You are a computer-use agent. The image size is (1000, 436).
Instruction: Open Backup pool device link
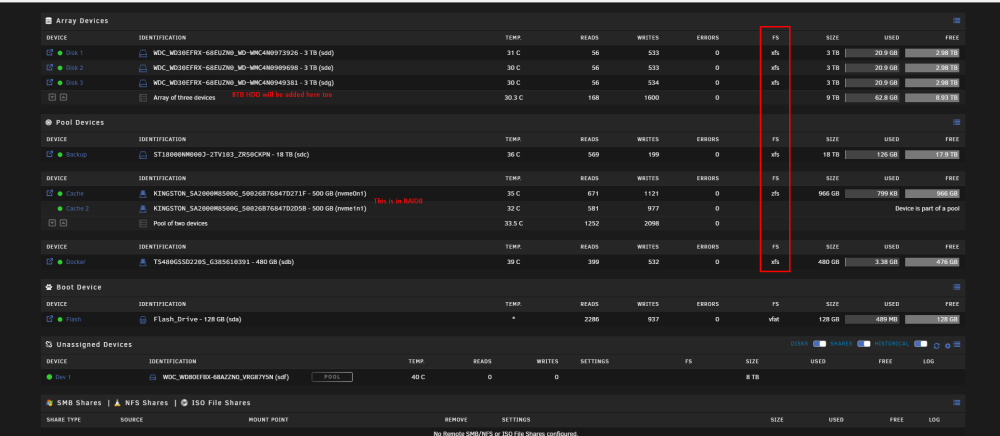(77, 154)
